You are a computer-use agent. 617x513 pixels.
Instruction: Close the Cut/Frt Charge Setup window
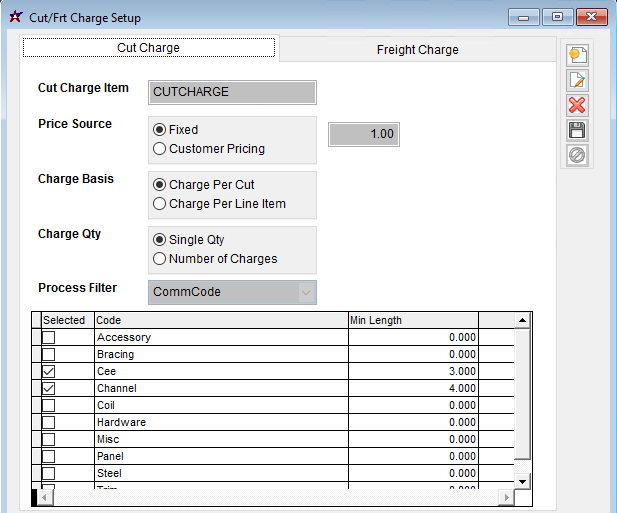(591, 17)
